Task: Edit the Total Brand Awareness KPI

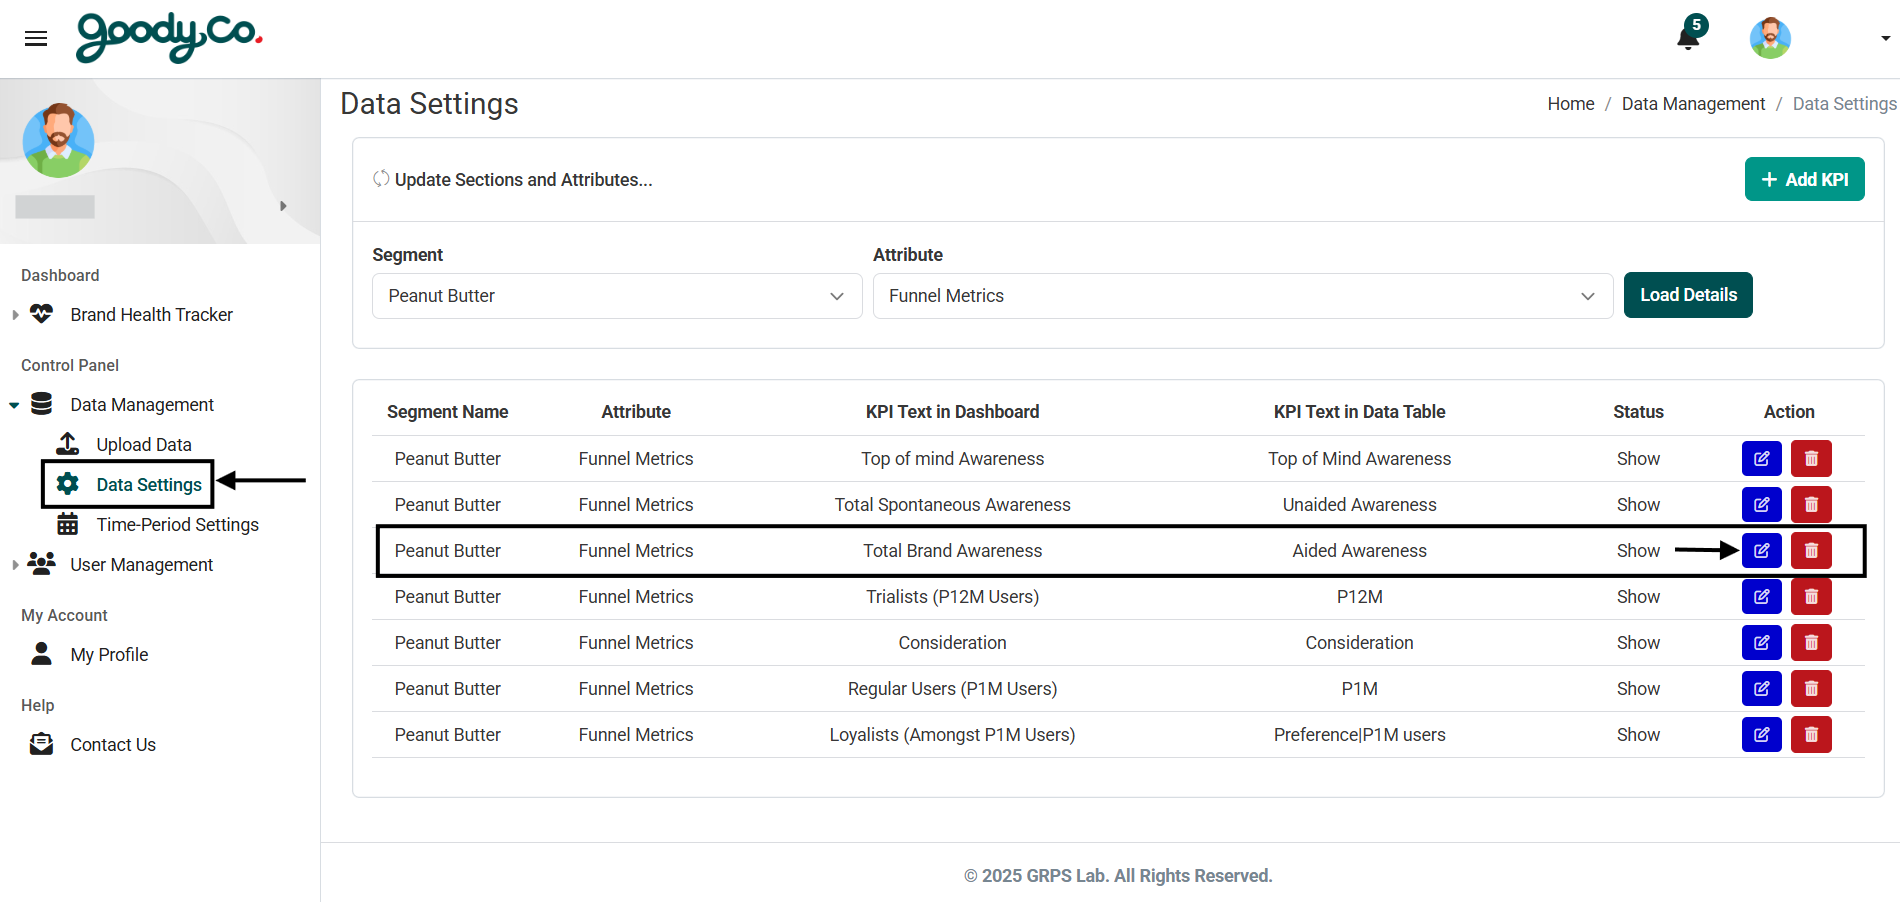Action: [x=1761, y=550]
